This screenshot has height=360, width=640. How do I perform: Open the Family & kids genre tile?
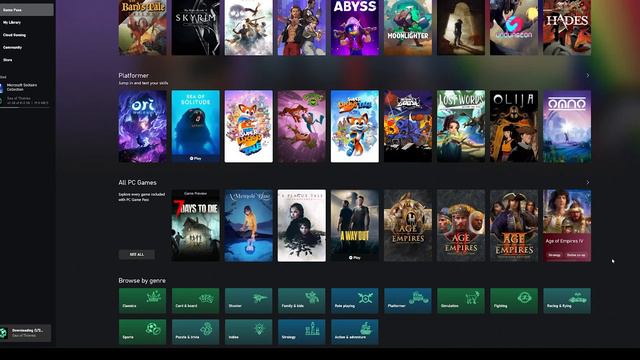[x=302, y=301]
